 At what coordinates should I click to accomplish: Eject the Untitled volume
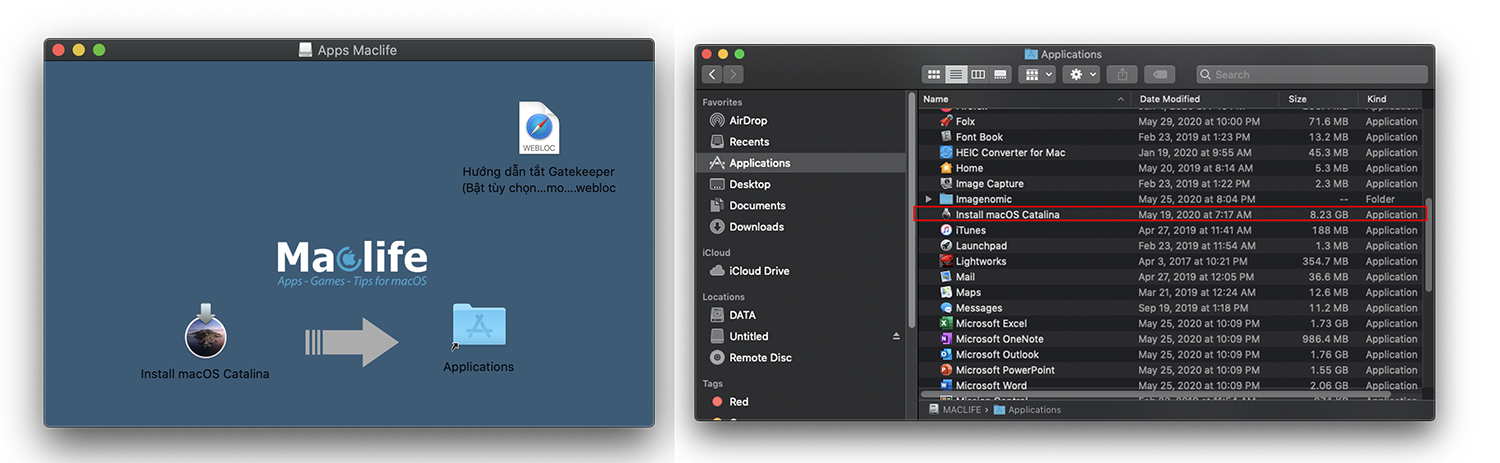click(896, 337)
